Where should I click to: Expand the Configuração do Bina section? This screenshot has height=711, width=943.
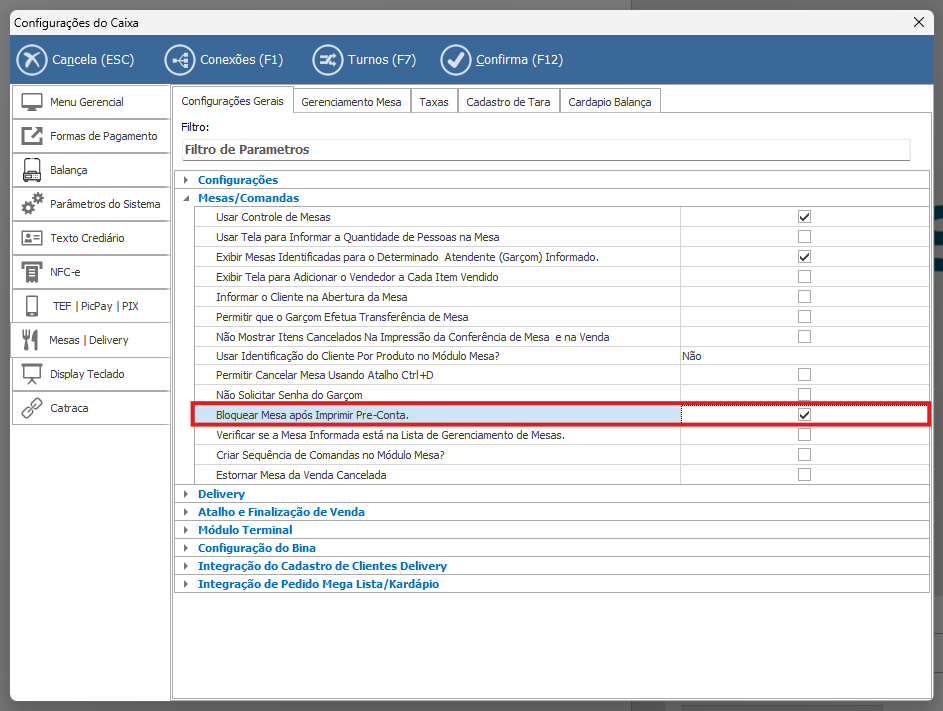[x=186, y=548]
